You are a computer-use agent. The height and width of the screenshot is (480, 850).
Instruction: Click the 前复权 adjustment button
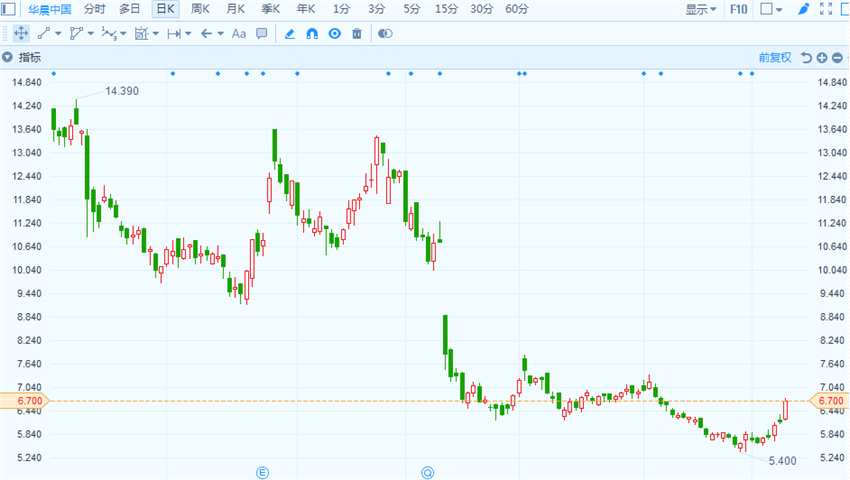click(775, 57)
